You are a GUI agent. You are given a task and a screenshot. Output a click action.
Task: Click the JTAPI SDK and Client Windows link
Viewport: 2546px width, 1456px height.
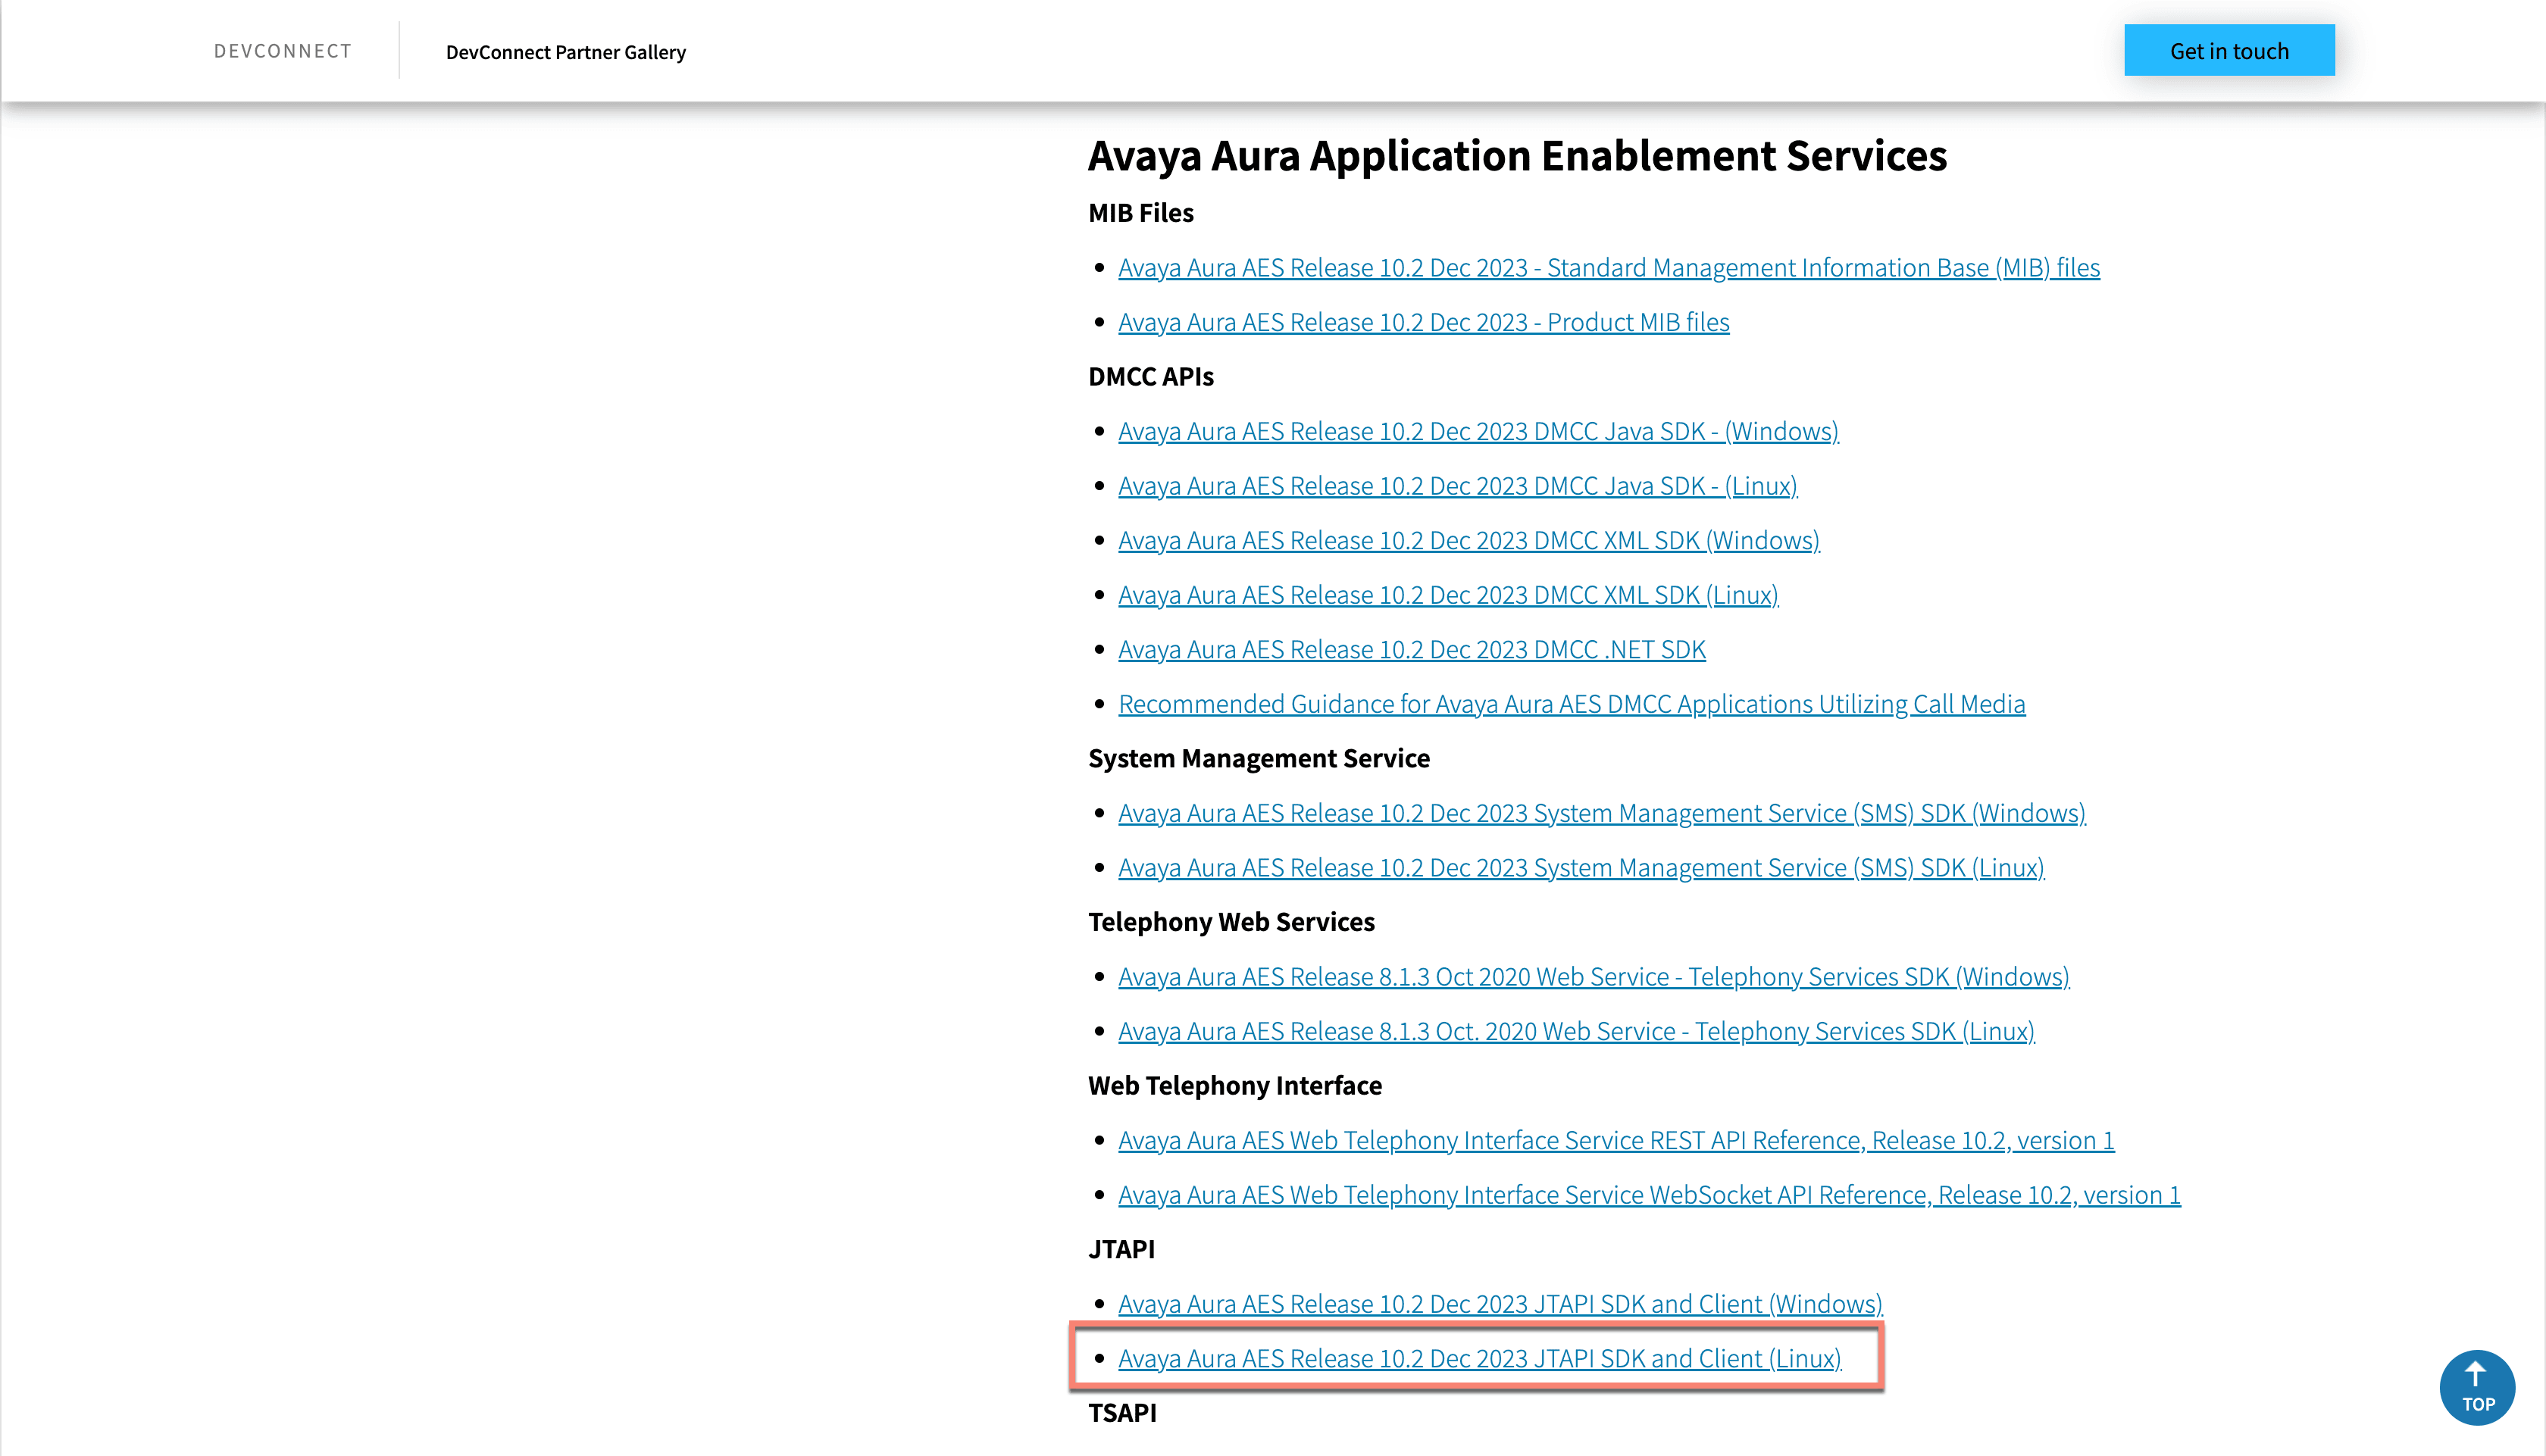pyautogui.click(x=1499, y=1305)
